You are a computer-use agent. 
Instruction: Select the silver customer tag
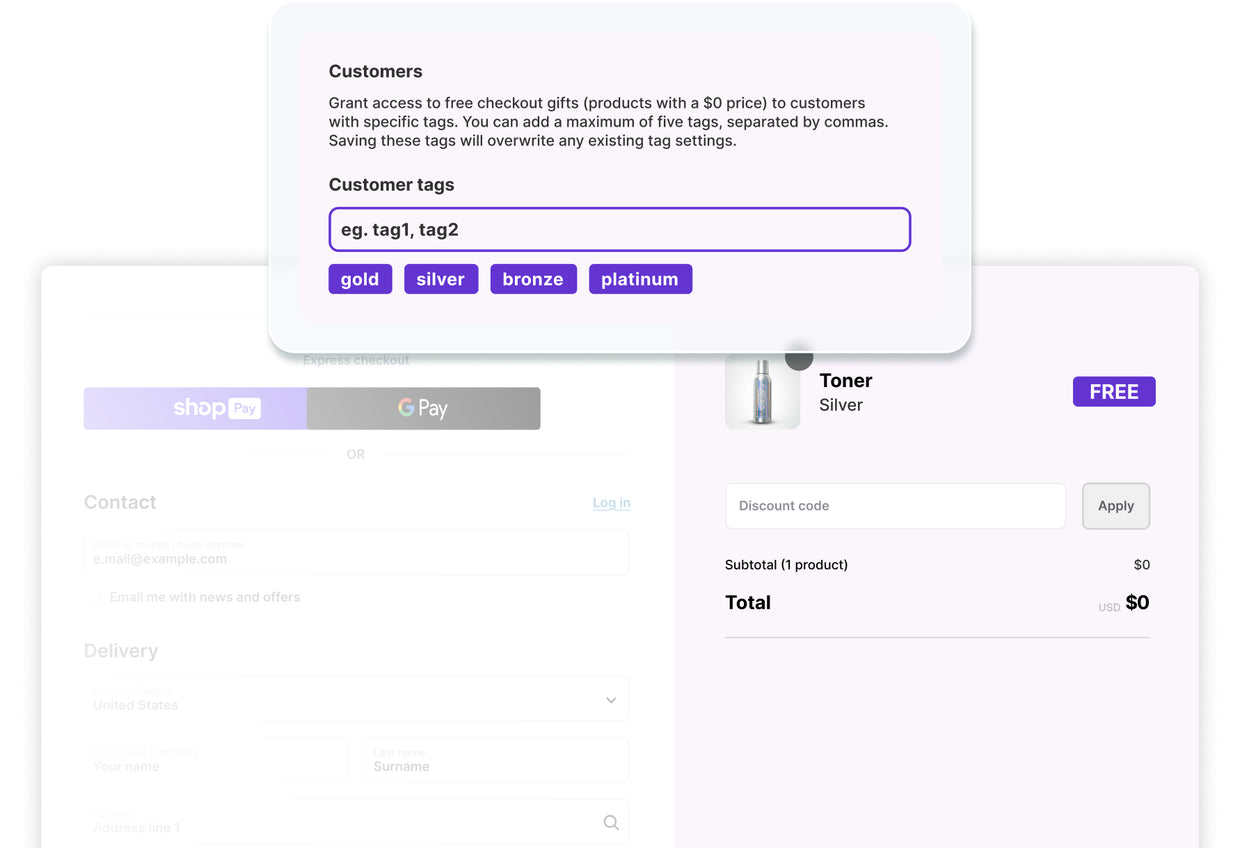click(x=441, y=279)
